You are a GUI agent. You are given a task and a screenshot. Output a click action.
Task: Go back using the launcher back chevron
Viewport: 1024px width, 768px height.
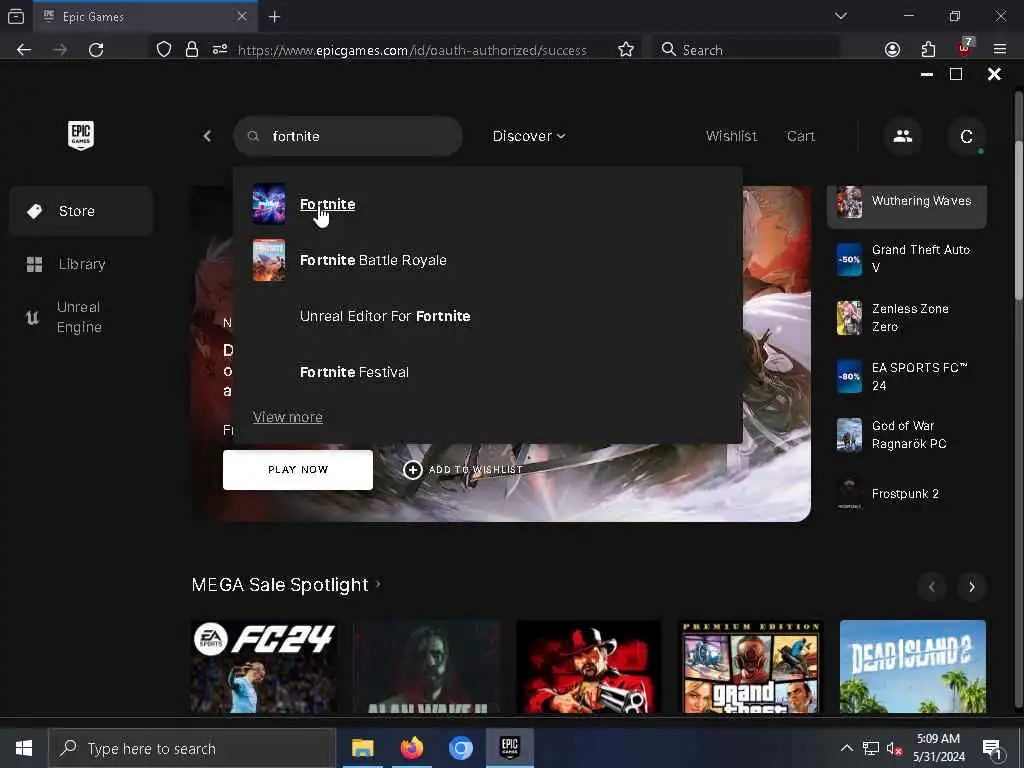coord(207,136)
